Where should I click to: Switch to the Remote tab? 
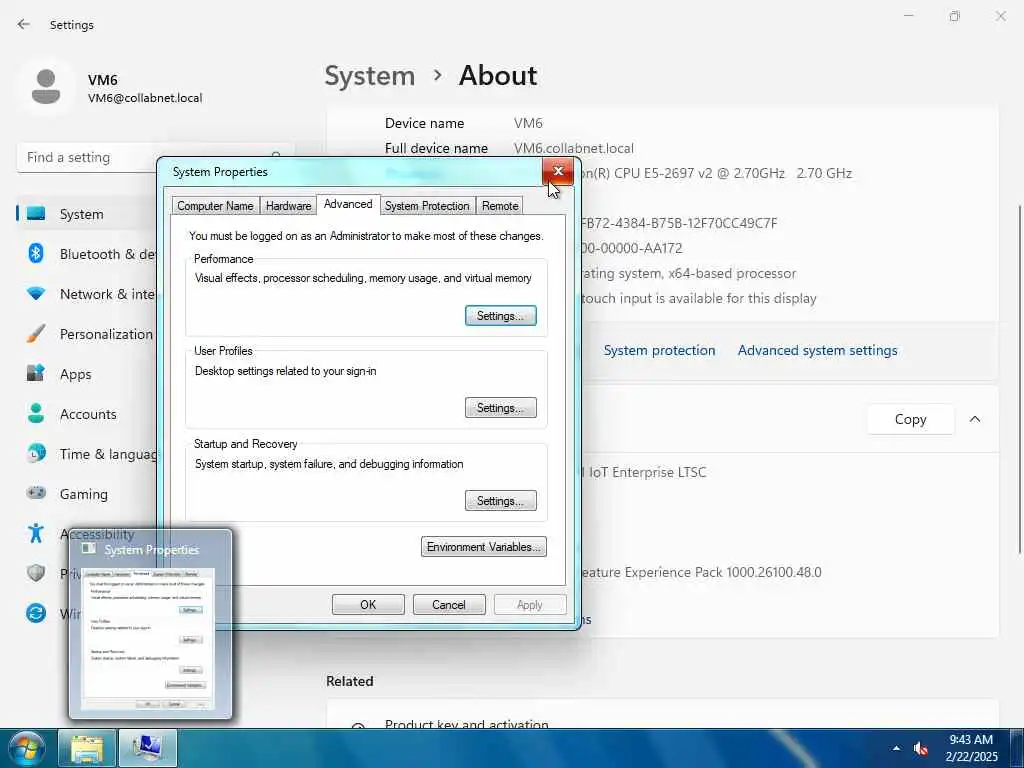click(x=500, y=206)
